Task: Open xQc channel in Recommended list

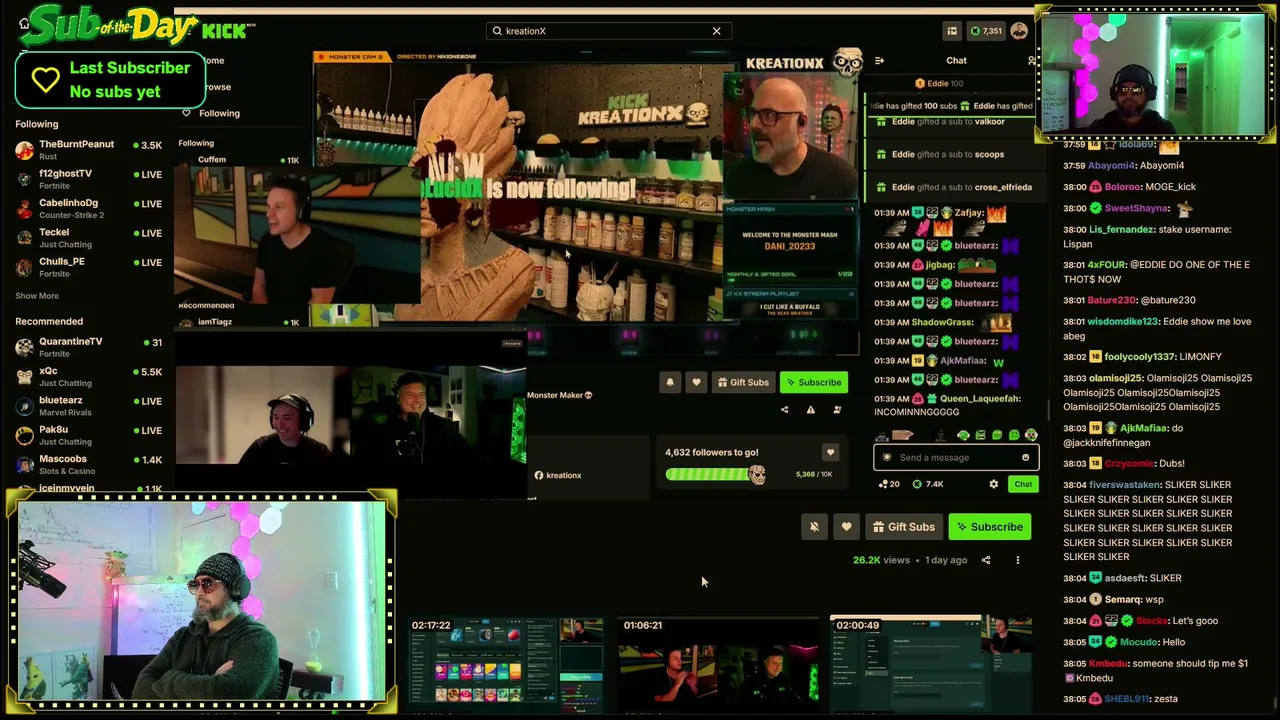Action: click(x=88, y=377)
